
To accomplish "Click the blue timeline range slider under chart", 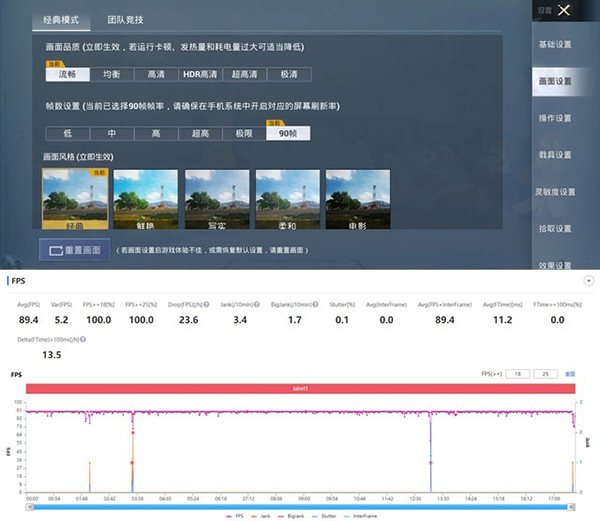I will [300, 506].
